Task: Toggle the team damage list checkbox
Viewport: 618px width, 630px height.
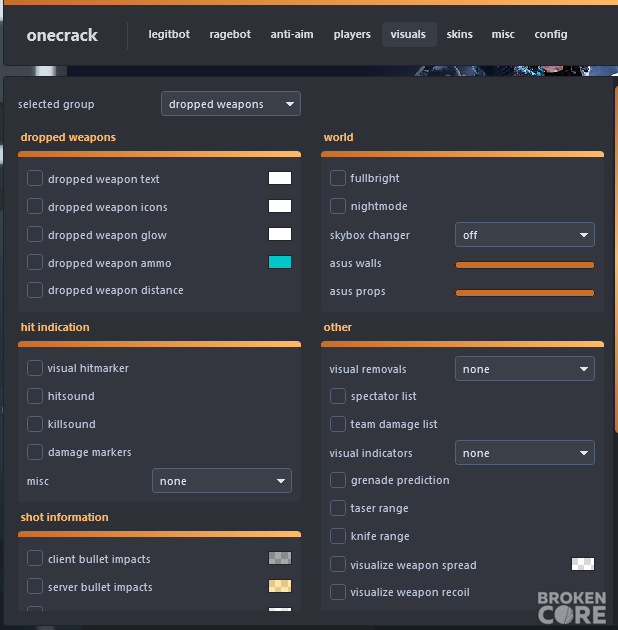Action: 338,424
